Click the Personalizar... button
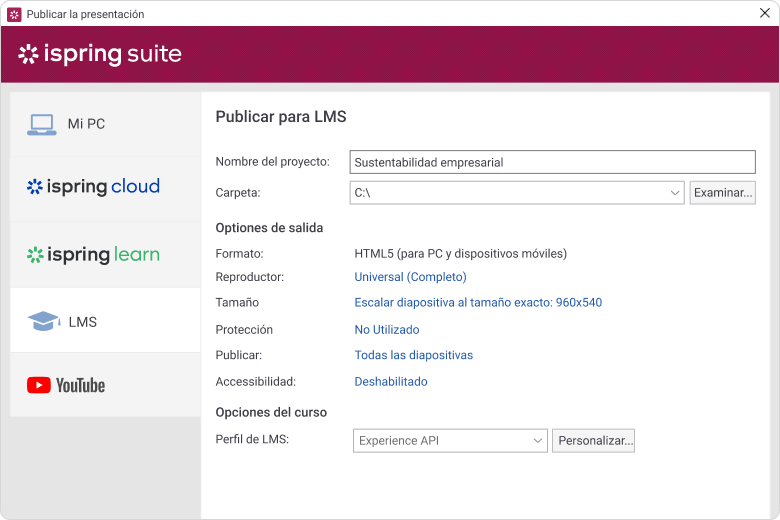Viewport: 780px width, 520px height. [x=593, y=440]
